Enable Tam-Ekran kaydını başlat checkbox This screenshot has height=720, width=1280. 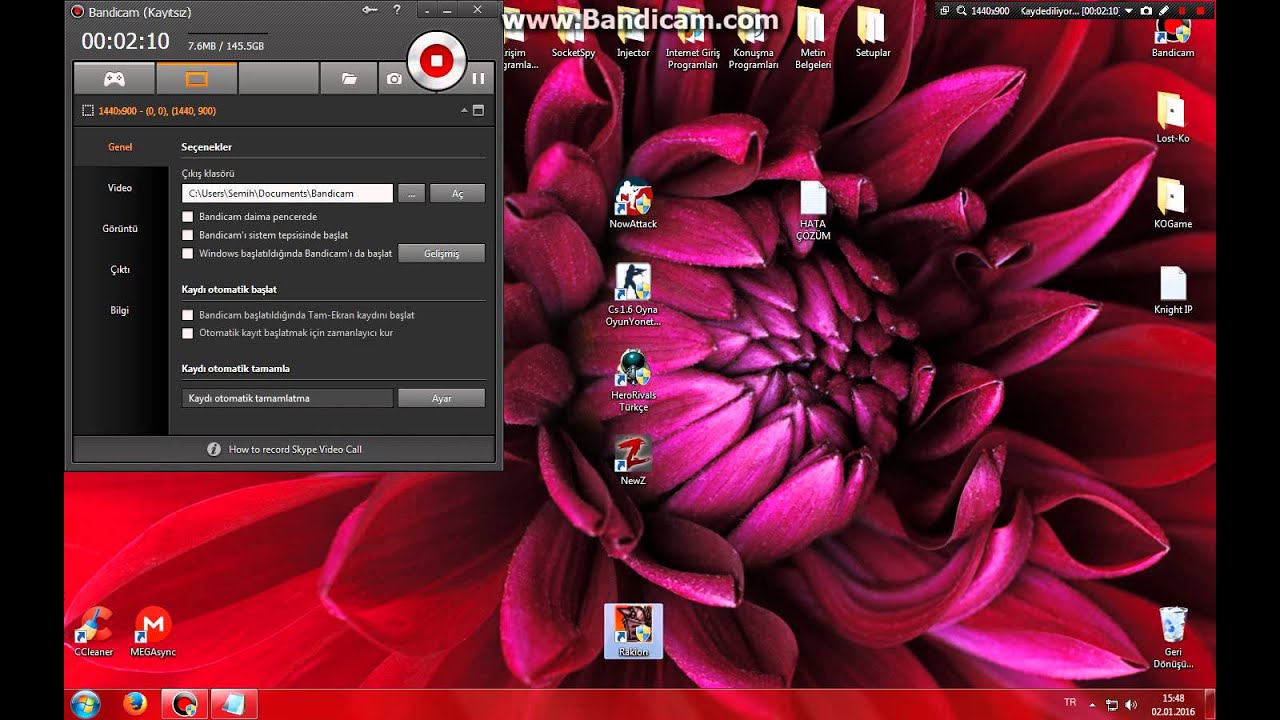(187, 315)
